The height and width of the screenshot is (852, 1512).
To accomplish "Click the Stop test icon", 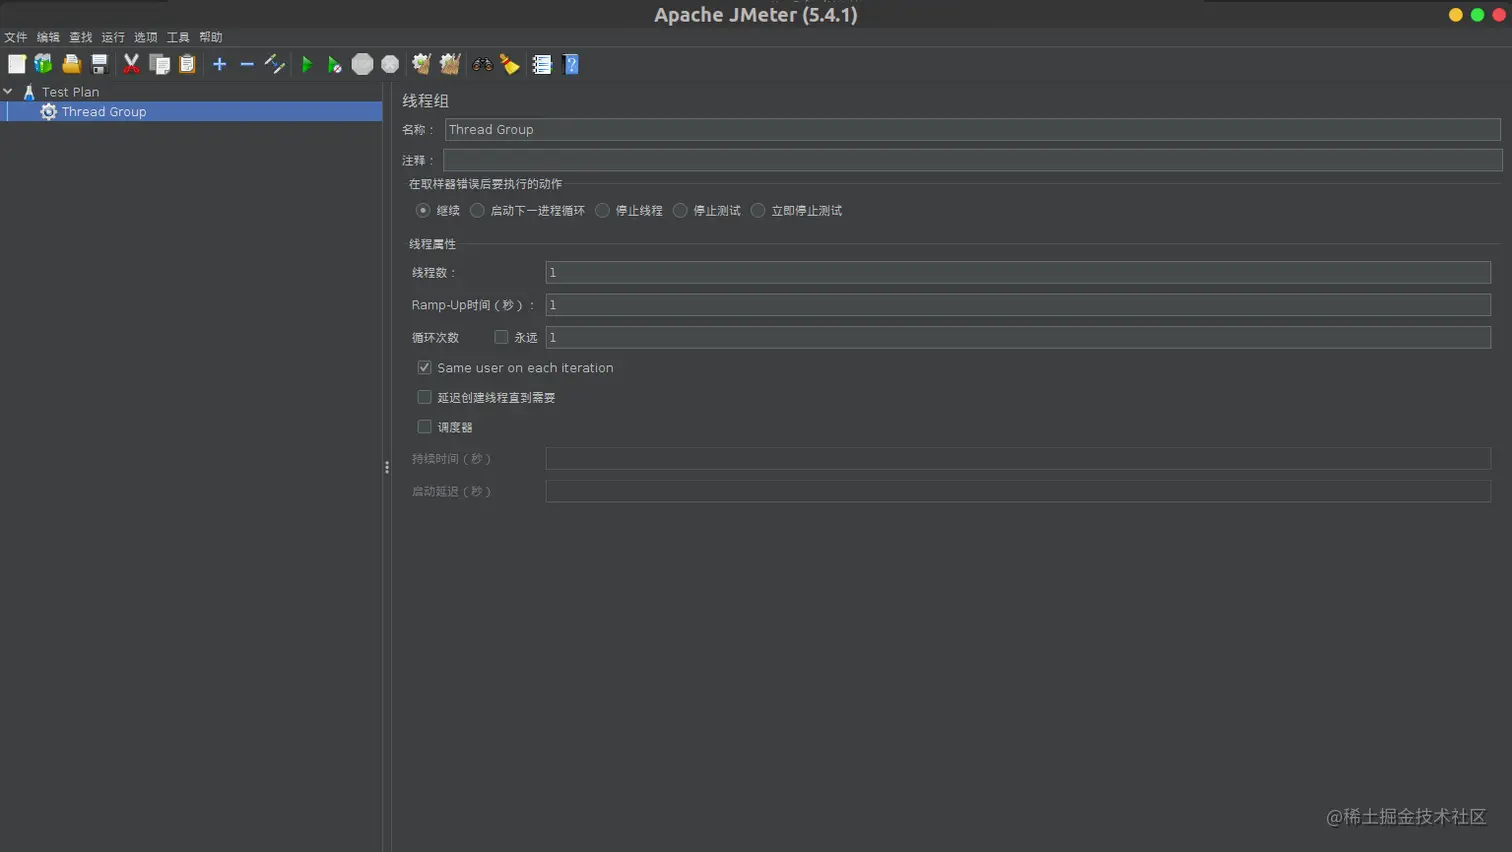I will pos(362,64).
